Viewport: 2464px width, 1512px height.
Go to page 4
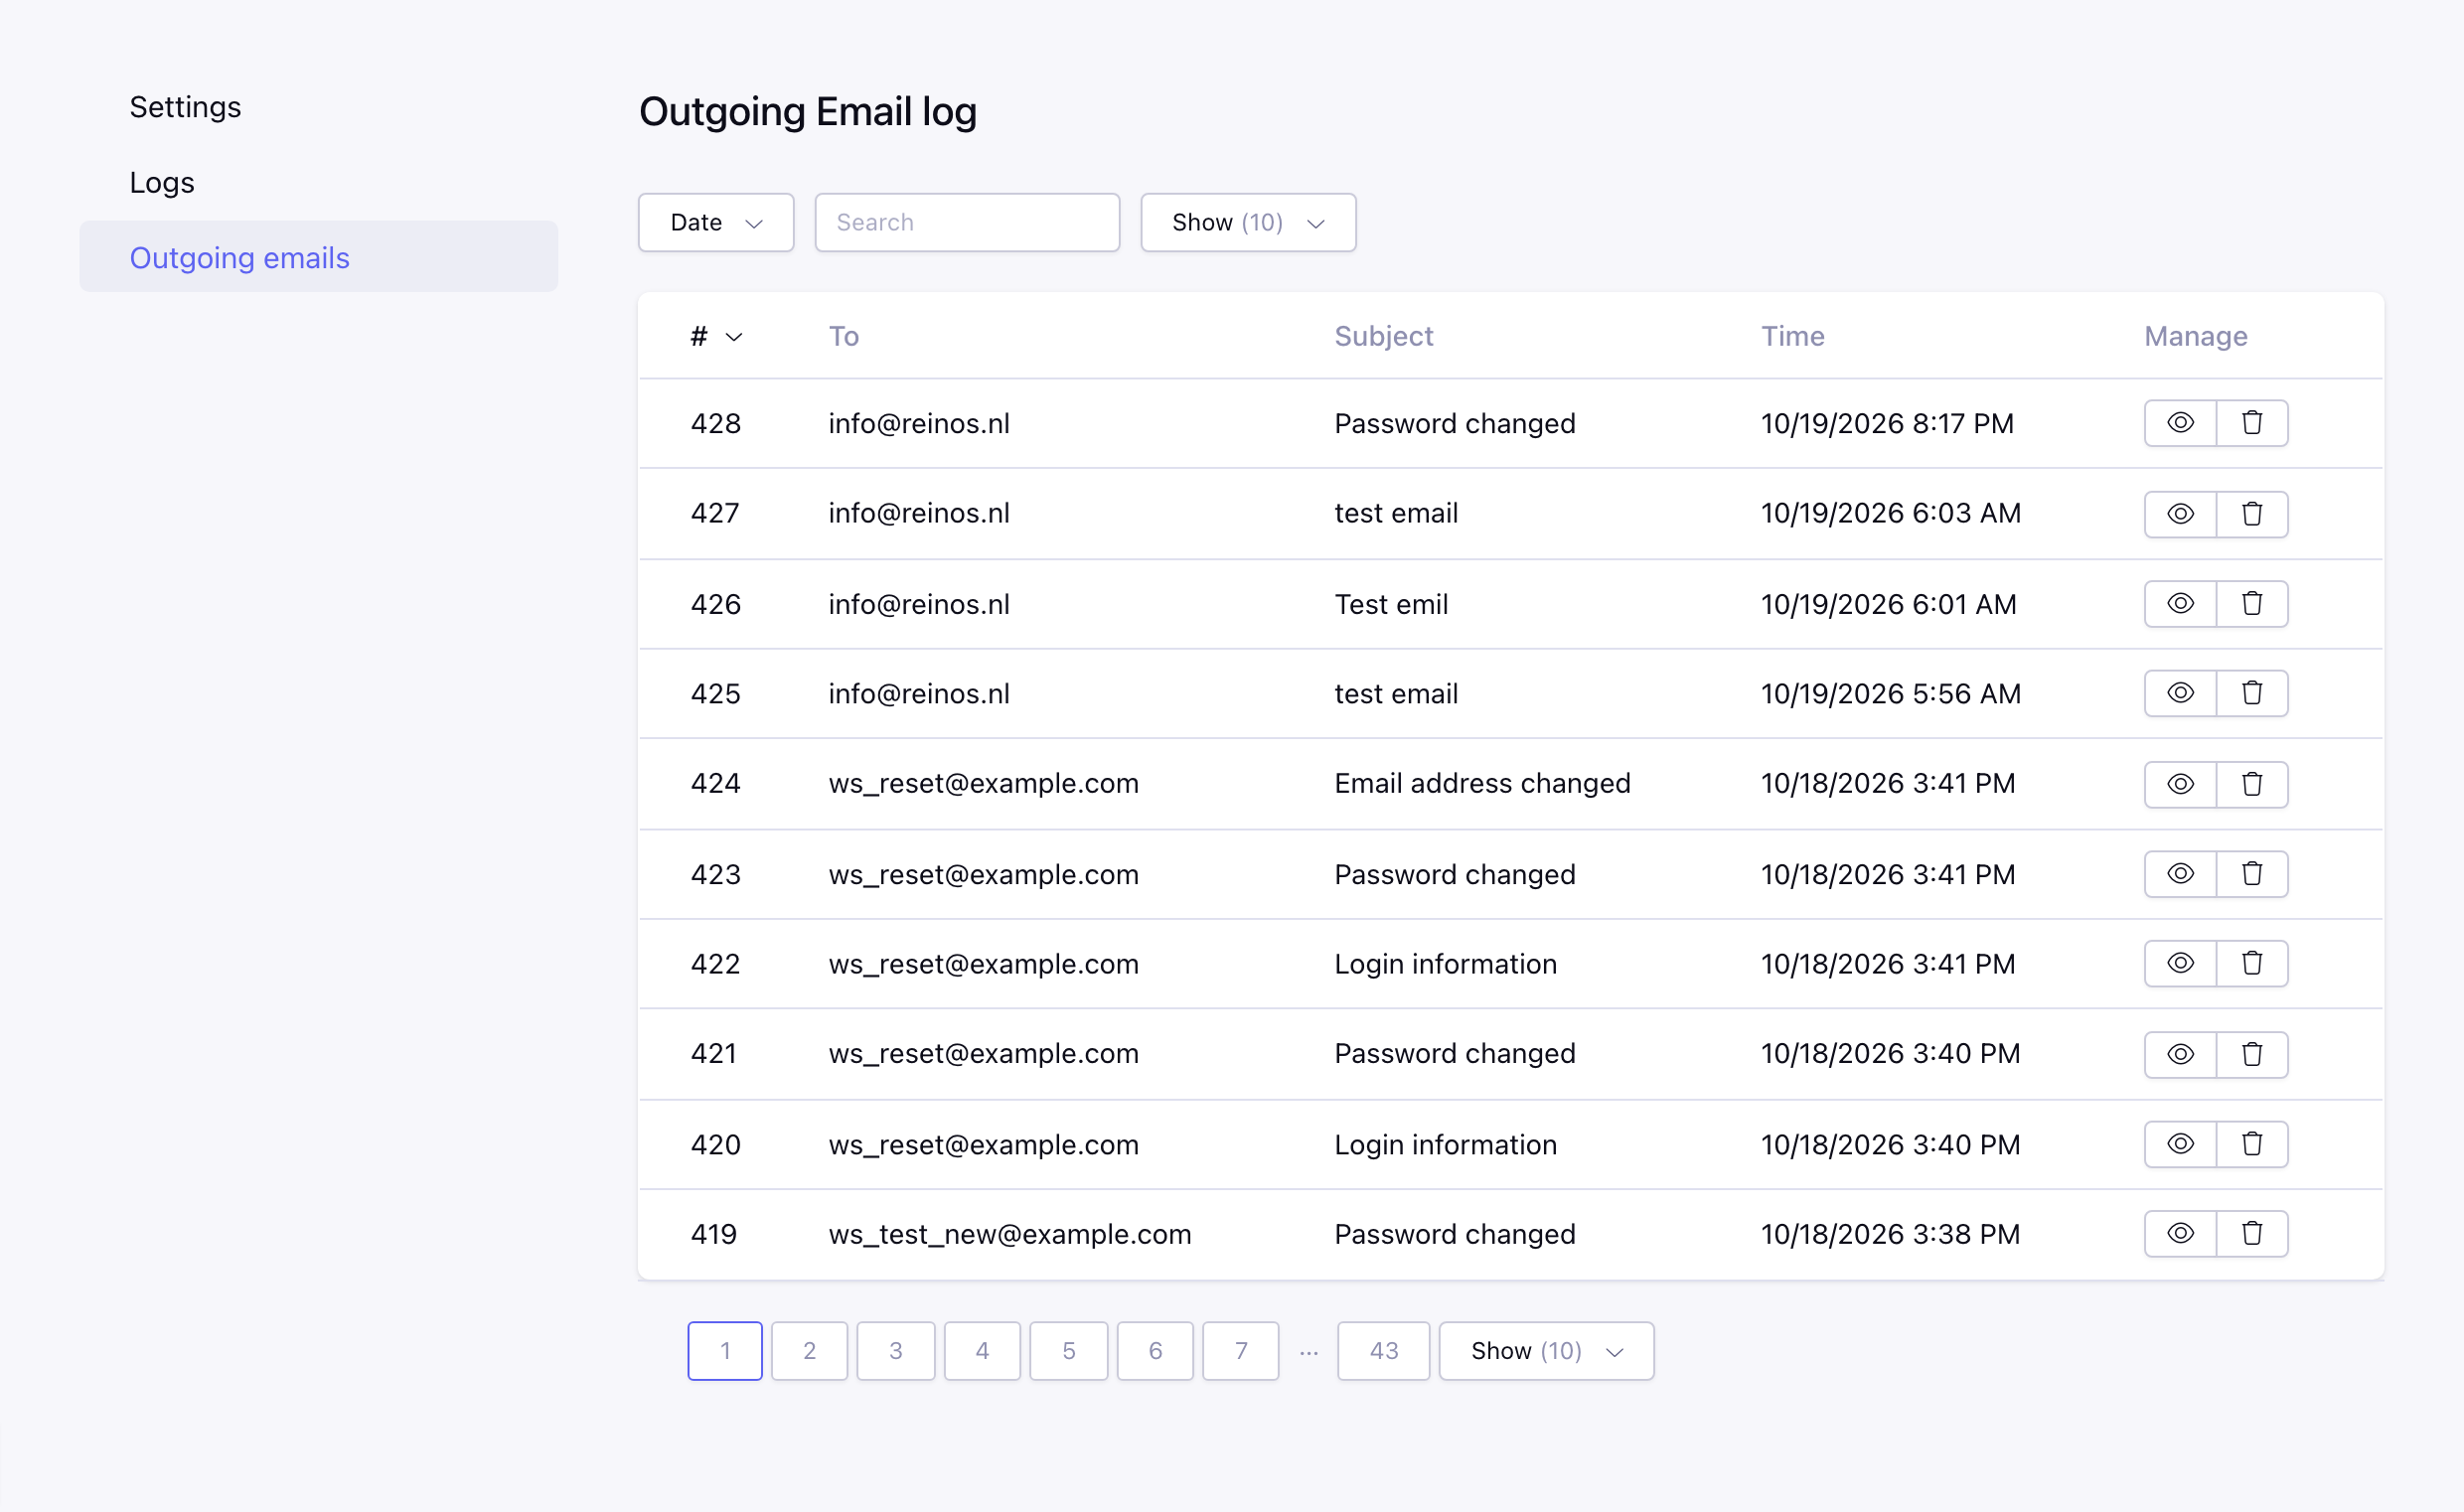click(x=982, y=1351)
